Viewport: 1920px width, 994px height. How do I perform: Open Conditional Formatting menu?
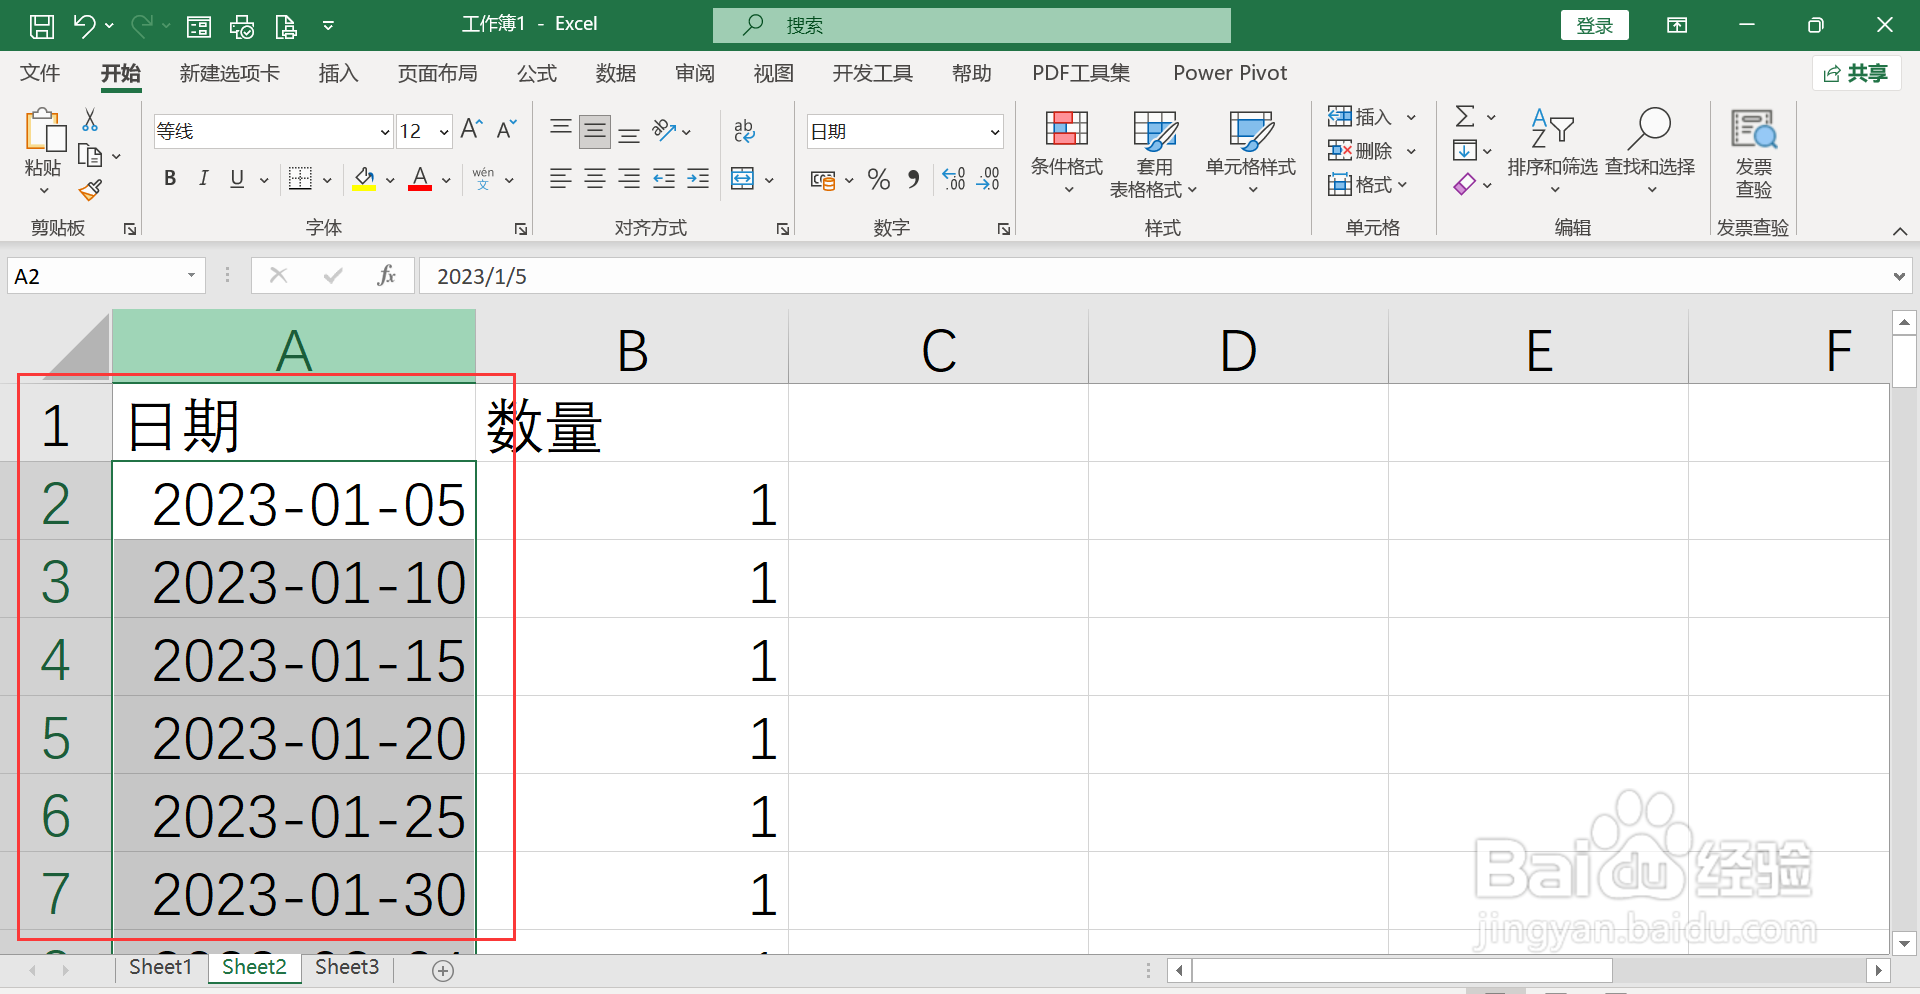tap(1067, 152)
